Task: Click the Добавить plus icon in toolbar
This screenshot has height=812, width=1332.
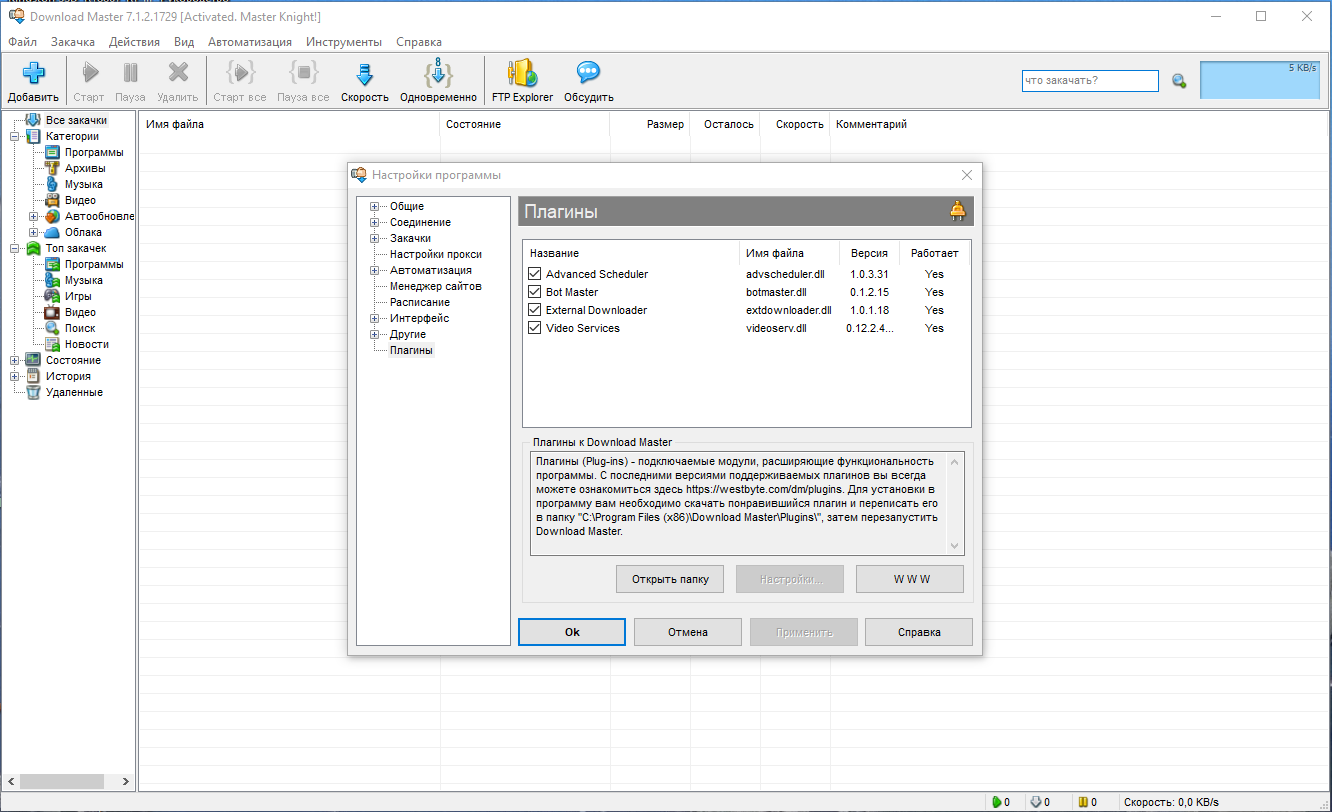Action: 33,74
